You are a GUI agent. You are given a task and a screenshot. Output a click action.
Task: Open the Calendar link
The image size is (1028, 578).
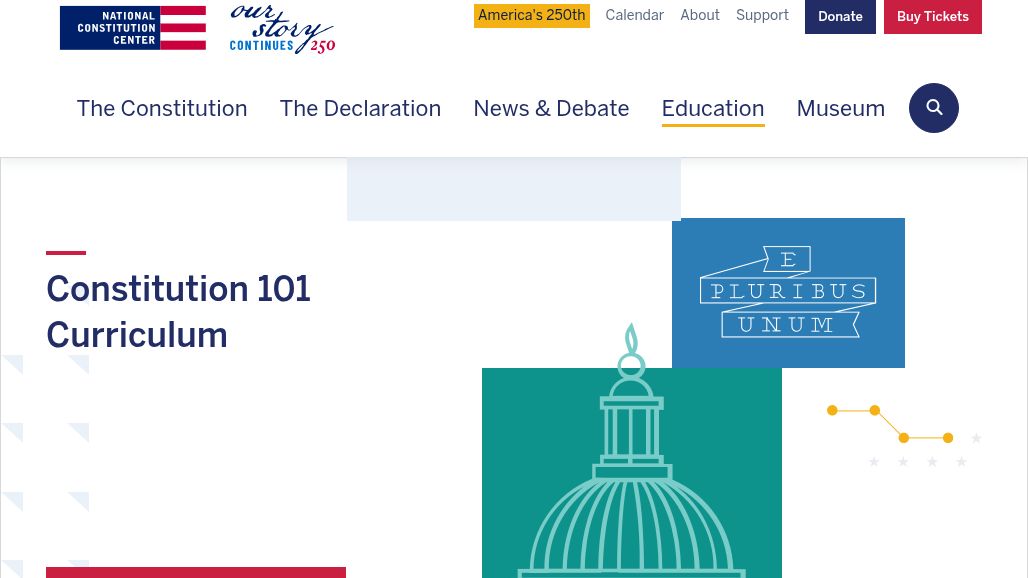[634, 16]
